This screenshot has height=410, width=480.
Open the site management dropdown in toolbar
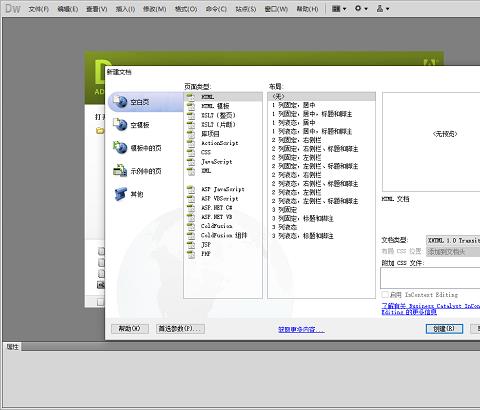coord(383,9)
